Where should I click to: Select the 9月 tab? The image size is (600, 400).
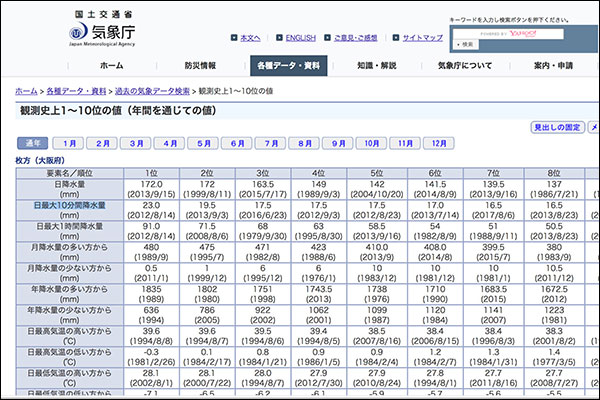[x=338, y=143]
